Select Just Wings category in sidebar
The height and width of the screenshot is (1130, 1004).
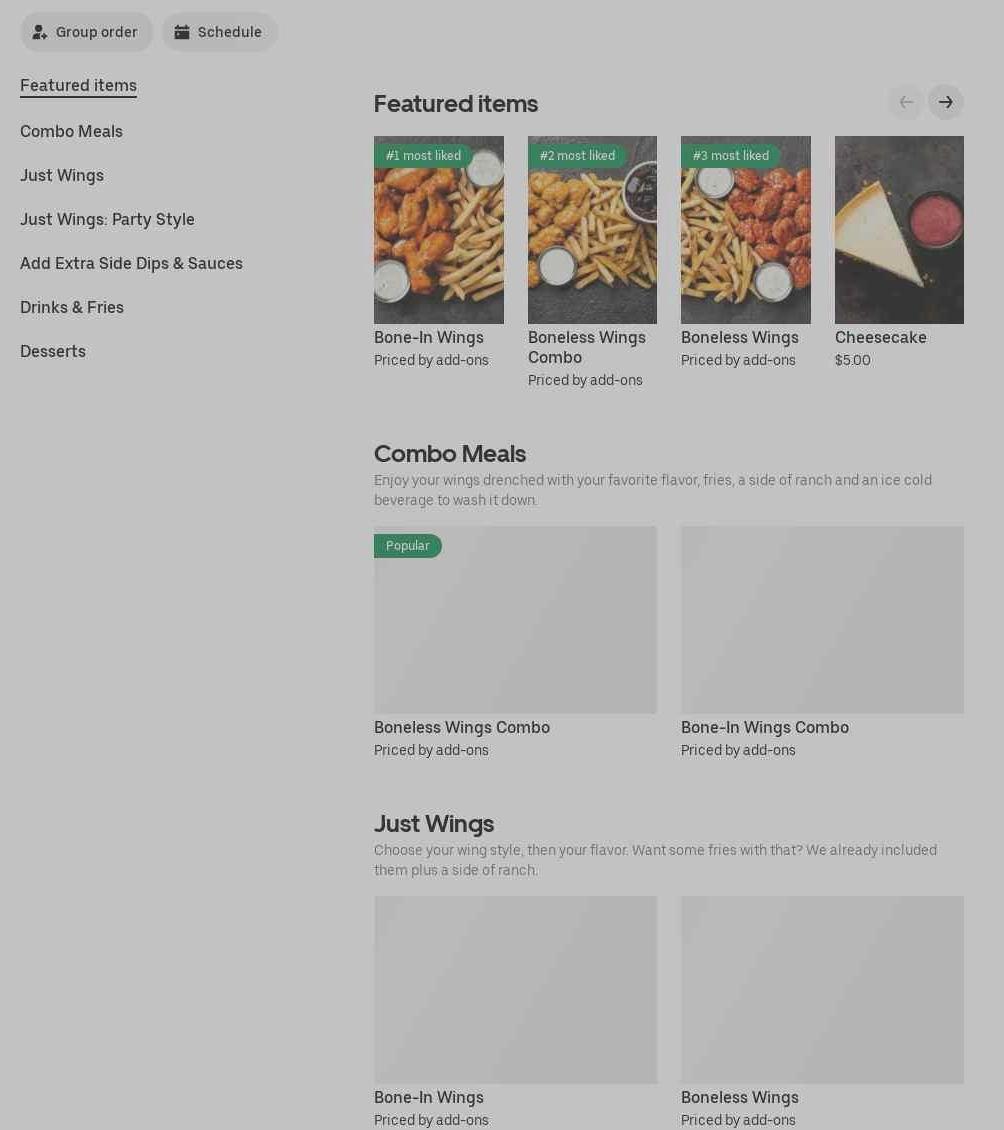tap(62, 175)
